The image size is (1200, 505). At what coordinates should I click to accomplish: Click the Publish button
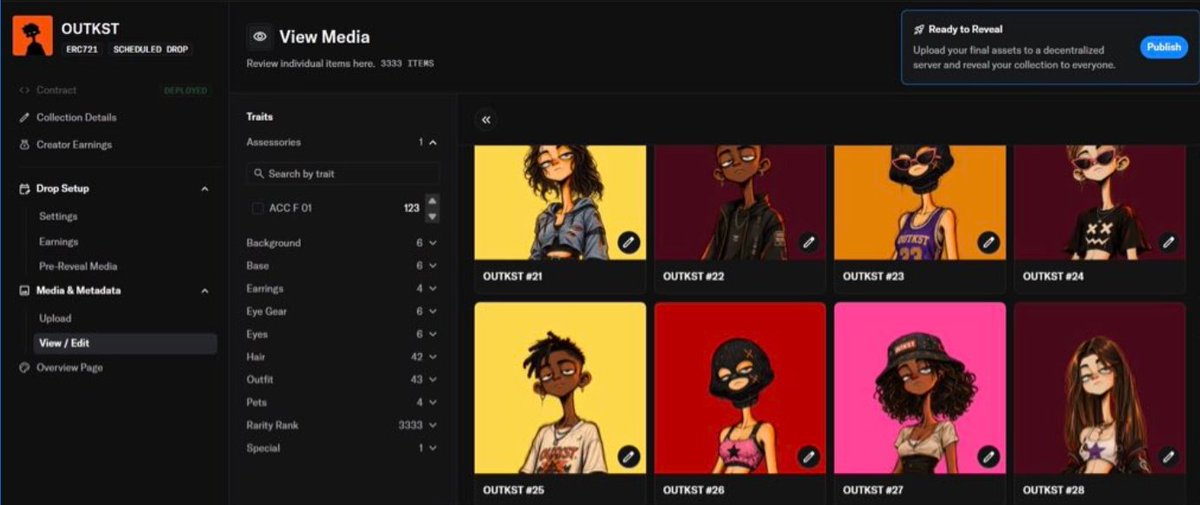point(1164,47)
